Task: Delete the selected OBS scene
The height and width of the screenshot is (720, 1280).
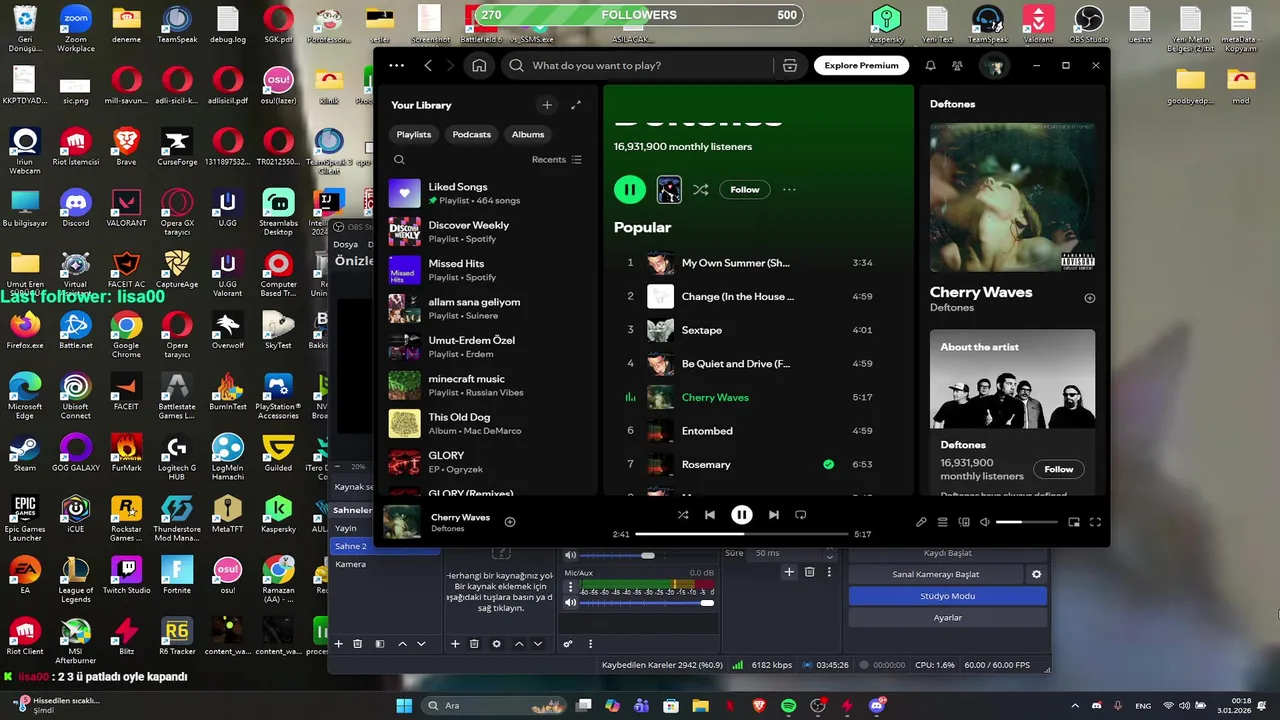Action: coord(358,644)
